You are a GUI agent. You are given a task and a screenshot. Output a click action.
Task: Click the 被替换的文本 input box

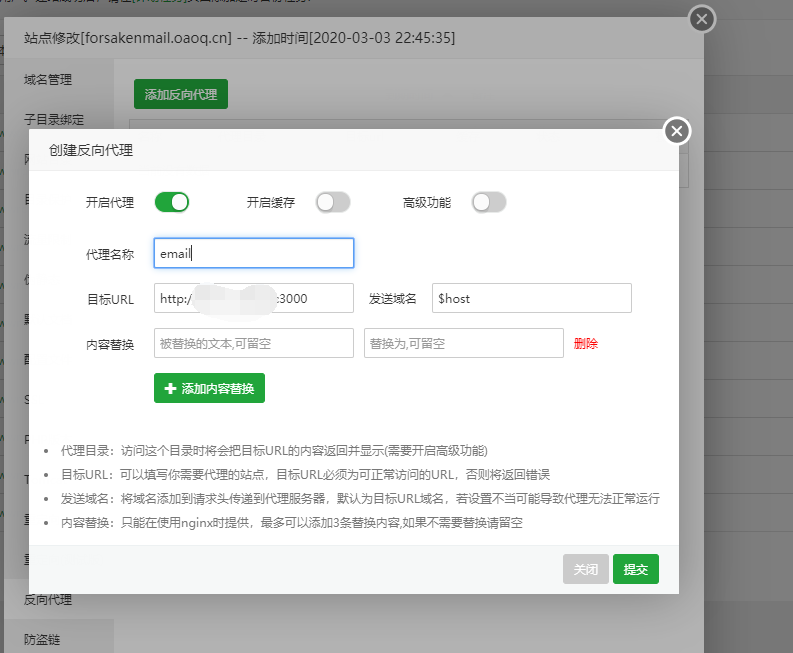pyautogui.click(x=254, y=343)
